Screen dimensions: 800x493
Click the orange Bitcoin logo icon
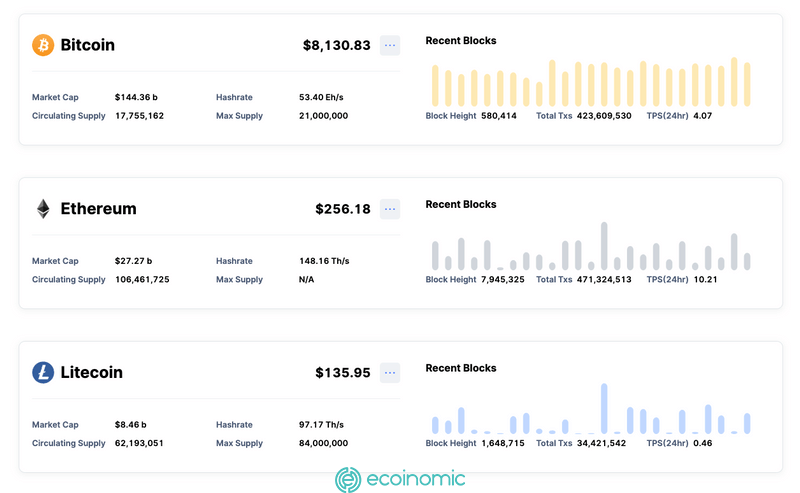tap(43, 45)
